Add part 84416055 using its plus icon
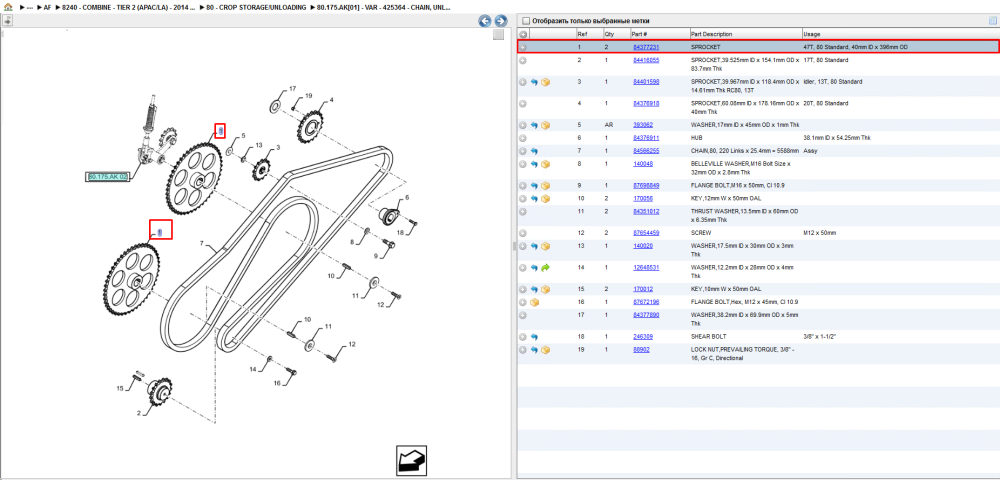Image resolution: width=1000 pixels, height=480 pixels. 523,61
